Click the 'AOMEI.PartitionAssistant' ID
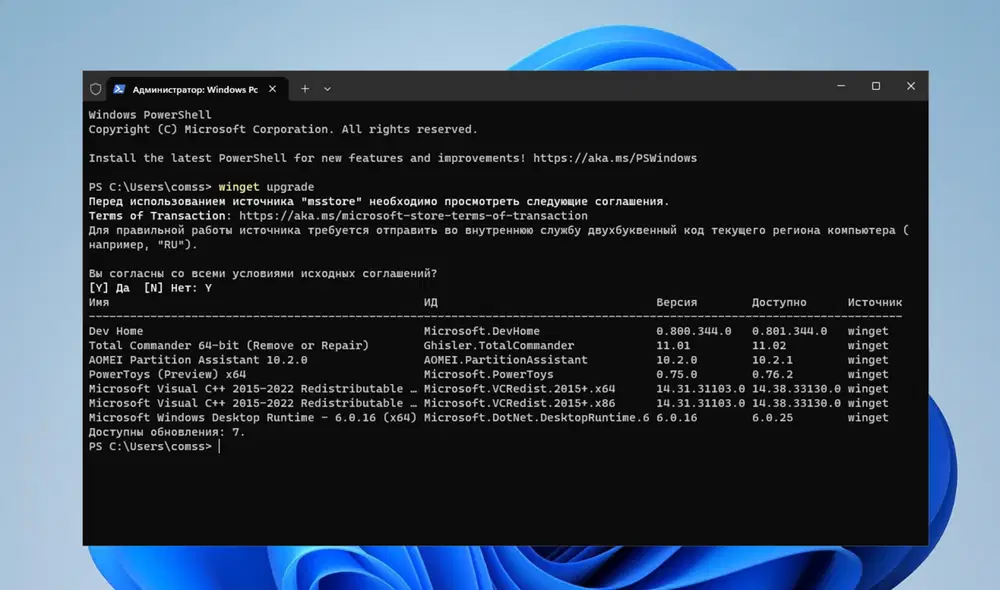Screen dimensions: 1000x590 pyautogui.click(x=506, y=360)
